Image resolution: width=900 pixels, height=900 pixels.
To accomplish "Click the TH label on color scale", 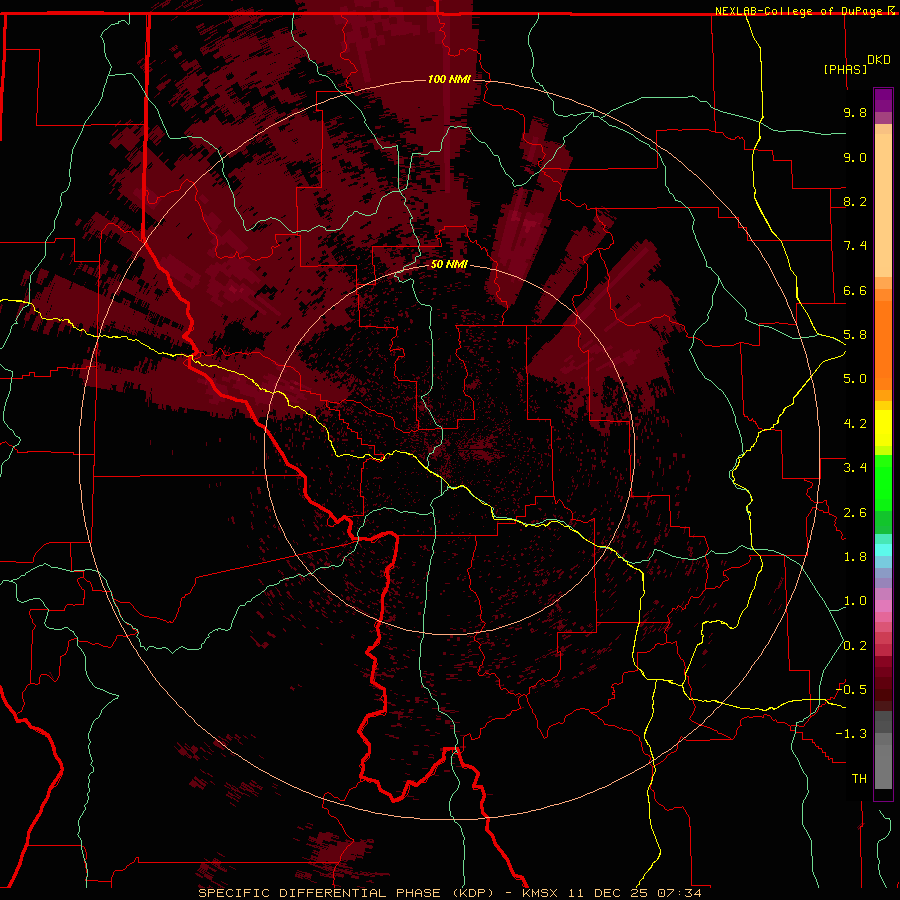I will 859,779.
